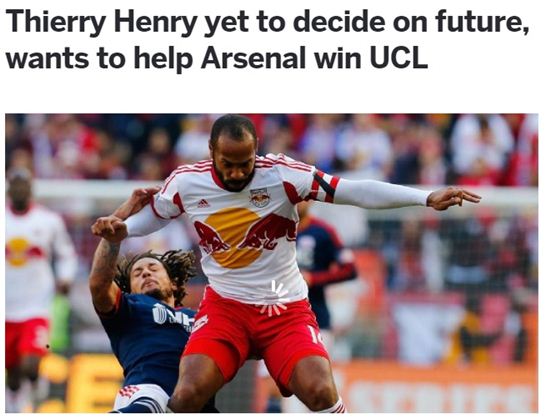This screenshot has width=550, height=419.
Task: Click the captain's armband on the player's arm
Action: pos(326,186)
